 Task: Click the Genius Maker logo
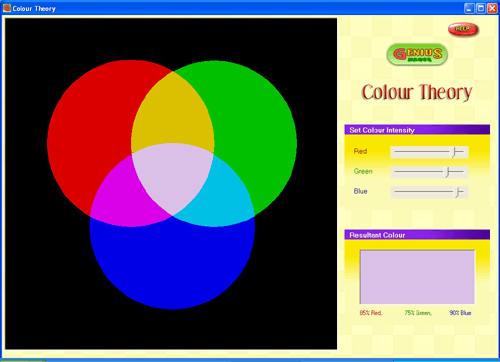point(417,54)
